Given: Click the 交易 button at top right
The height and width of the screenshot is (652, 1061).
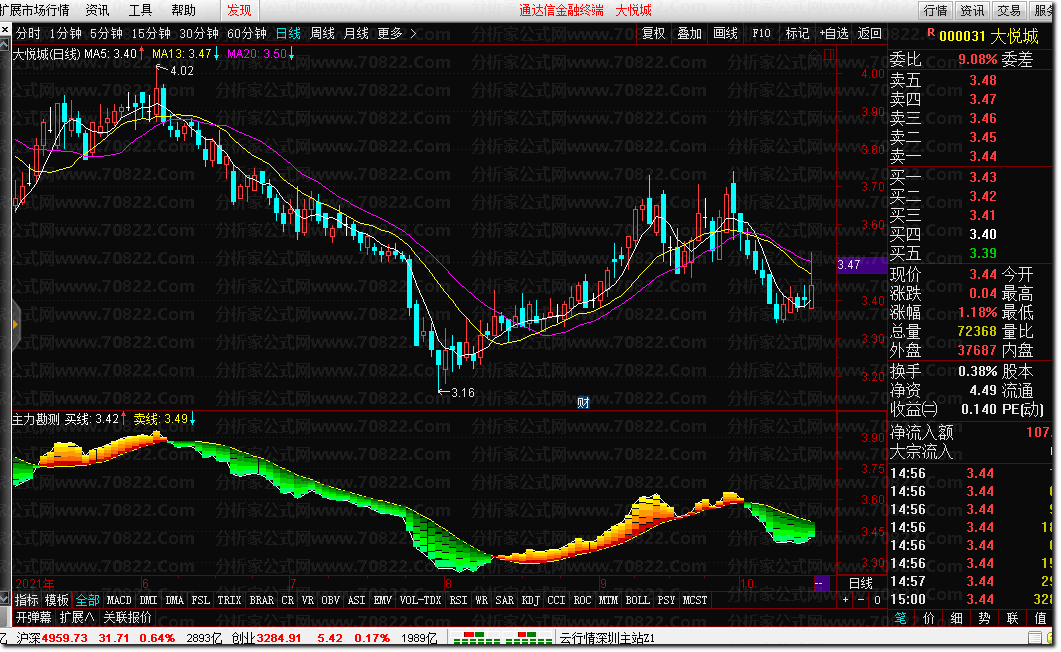Looking at the screenshot, I should click(x=1008, y=10).
